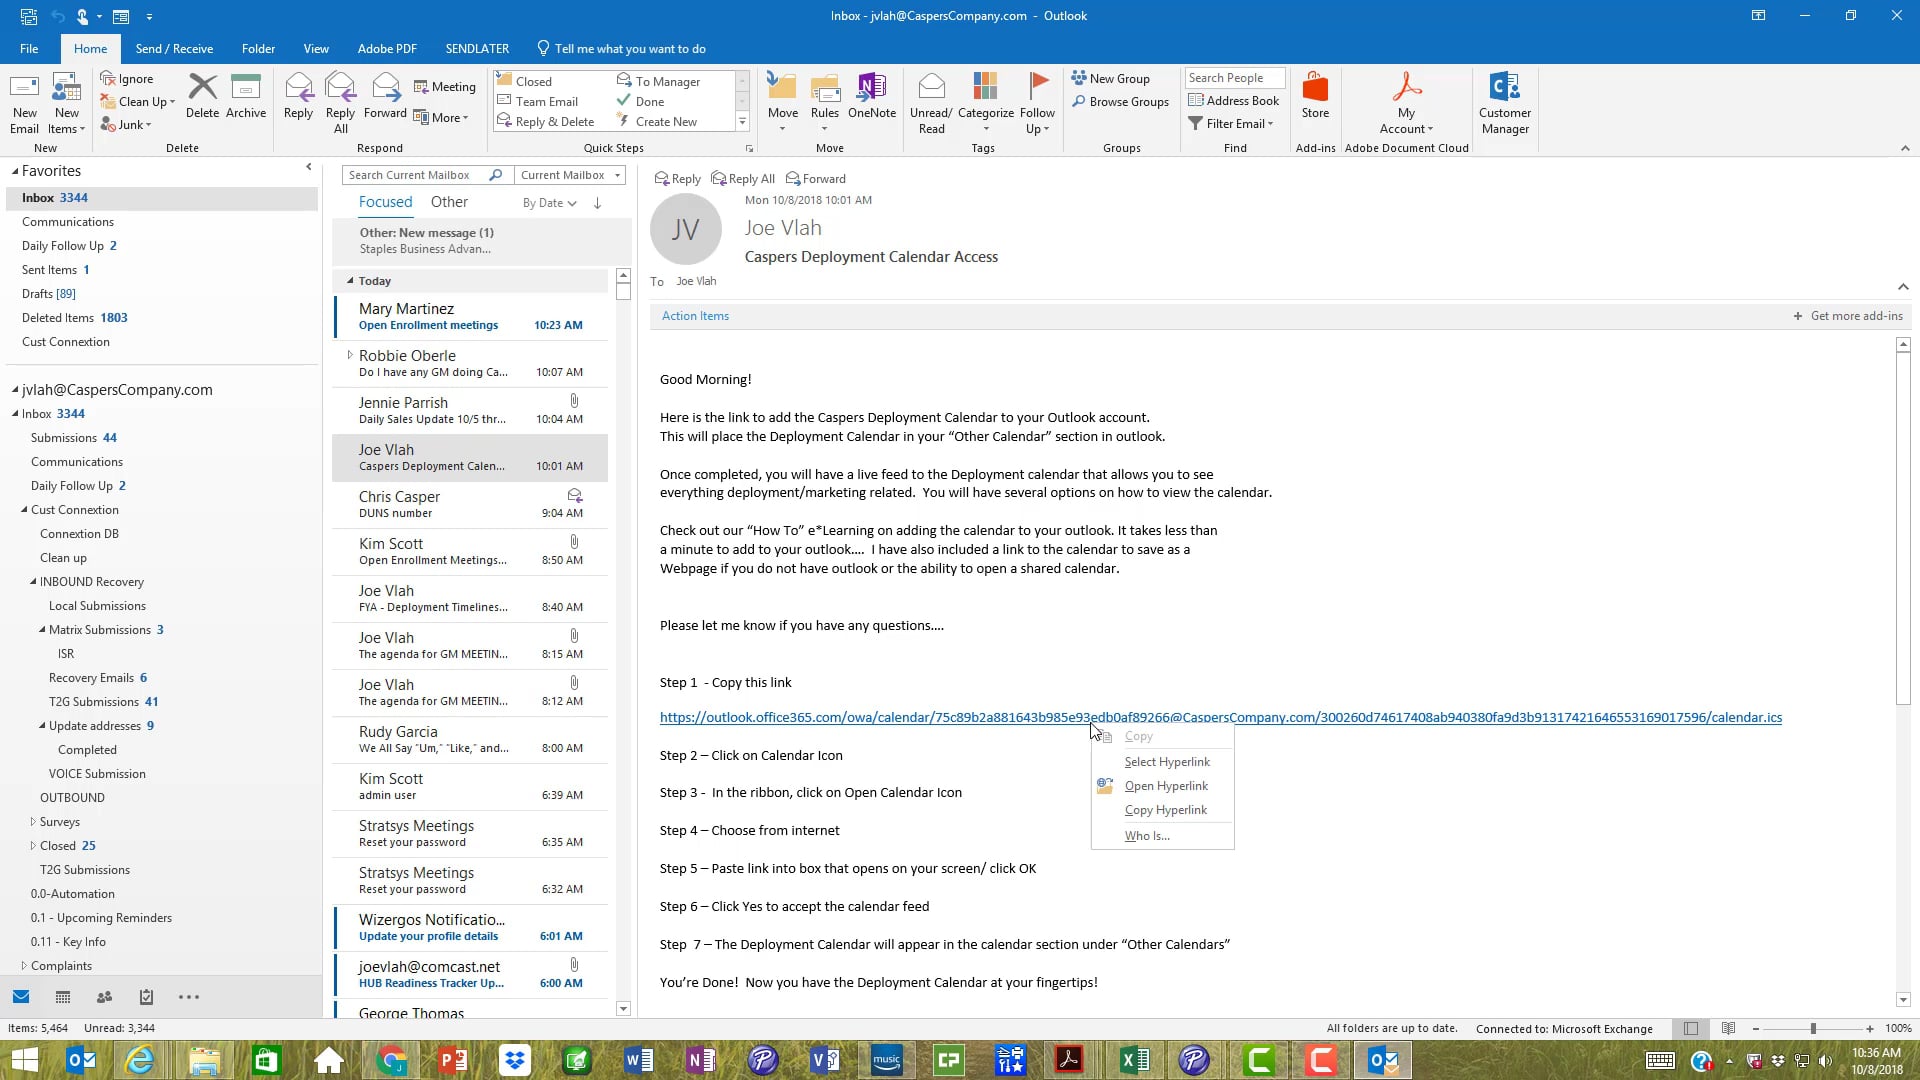Open the By Date sort dropdown
Screen dimensions: 1920x1080
pos(549,203)
